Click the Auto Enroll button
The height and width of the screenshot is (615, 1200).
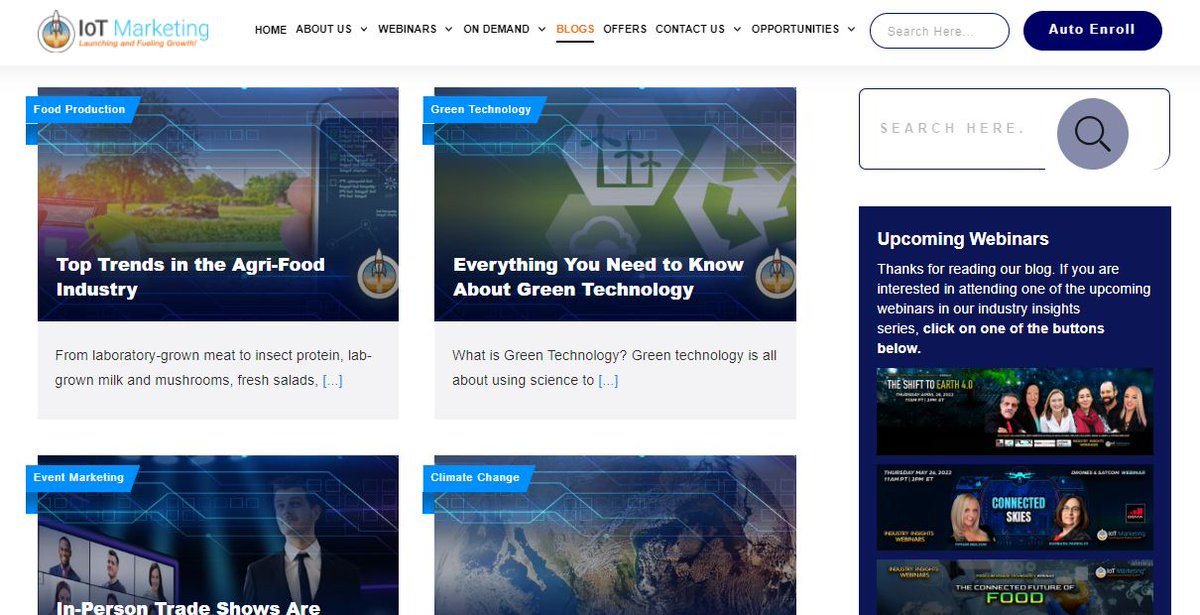coord(1092,30)
